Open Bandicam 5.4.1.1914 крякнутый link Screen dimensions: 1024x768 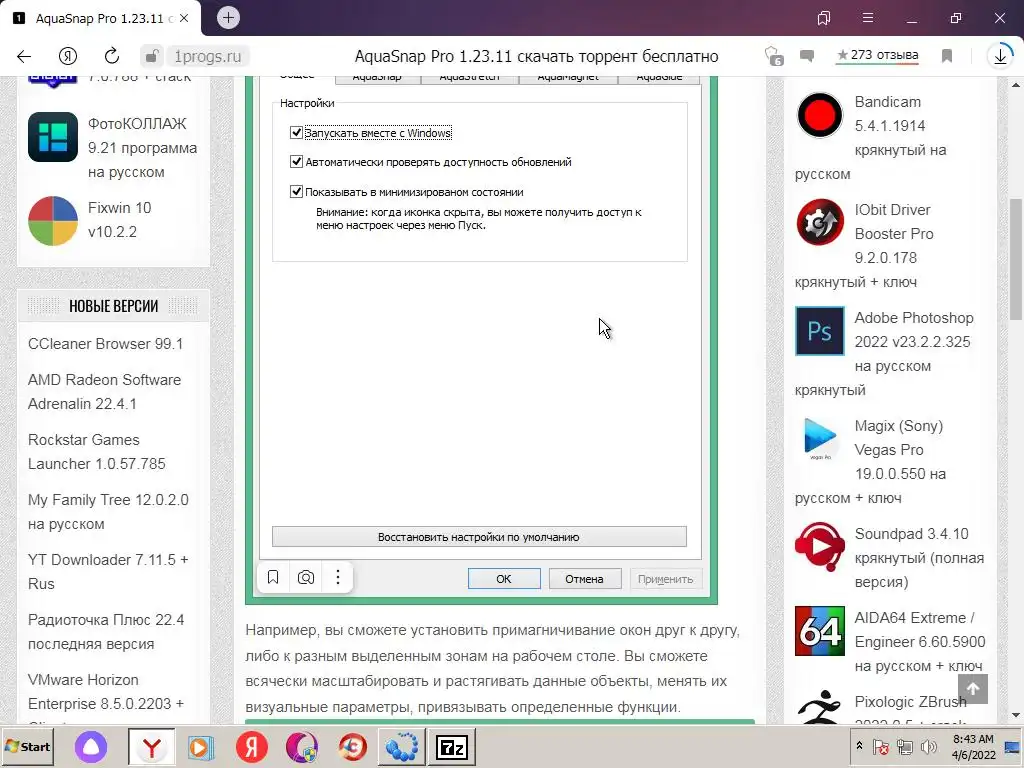tap(871, 138)
